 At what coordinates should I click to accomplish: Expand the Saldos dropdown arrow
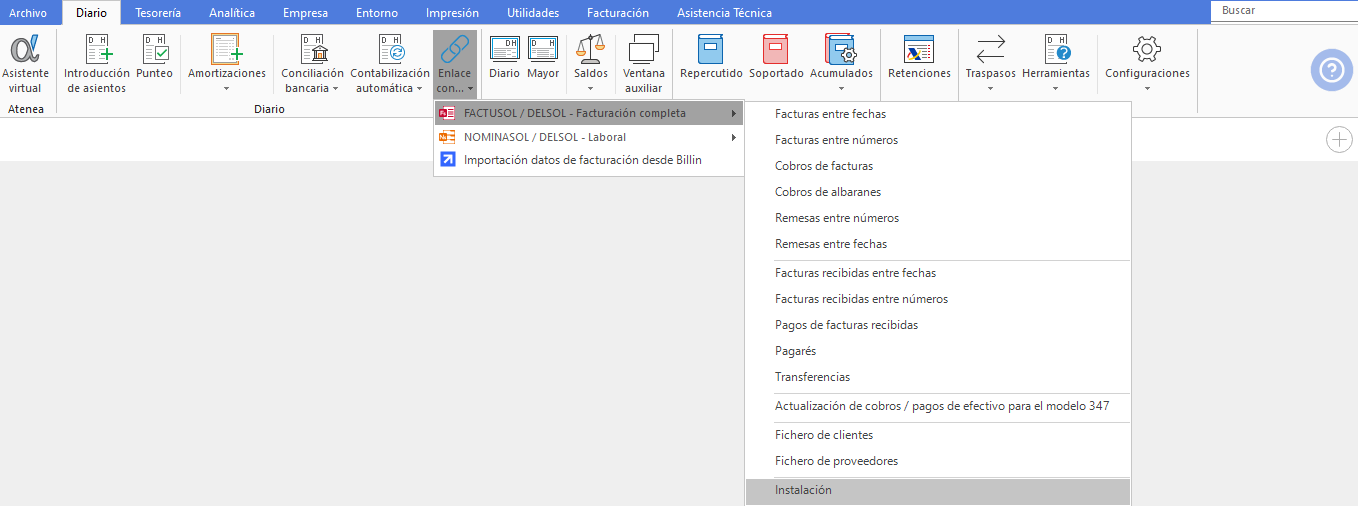591,89
